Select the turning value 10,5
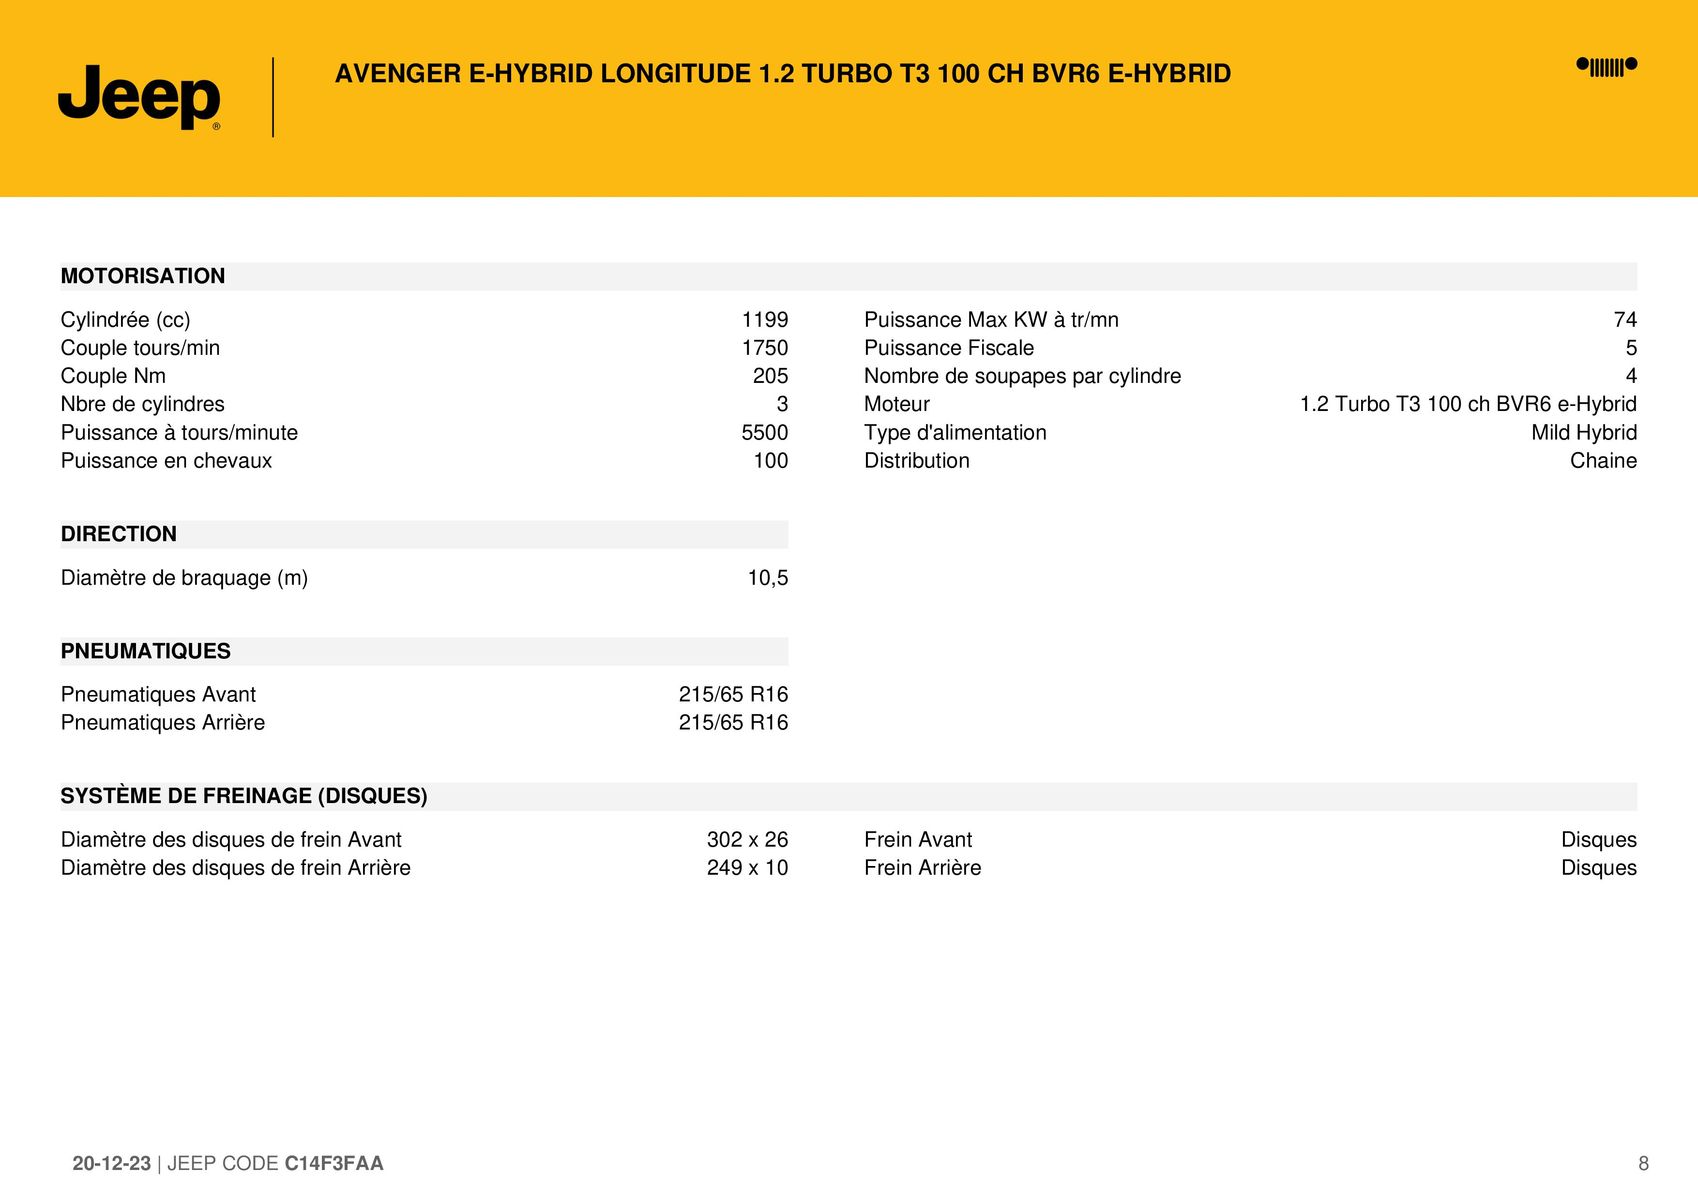Viewport: 1698px width, 1200px height. click(768, 578)
